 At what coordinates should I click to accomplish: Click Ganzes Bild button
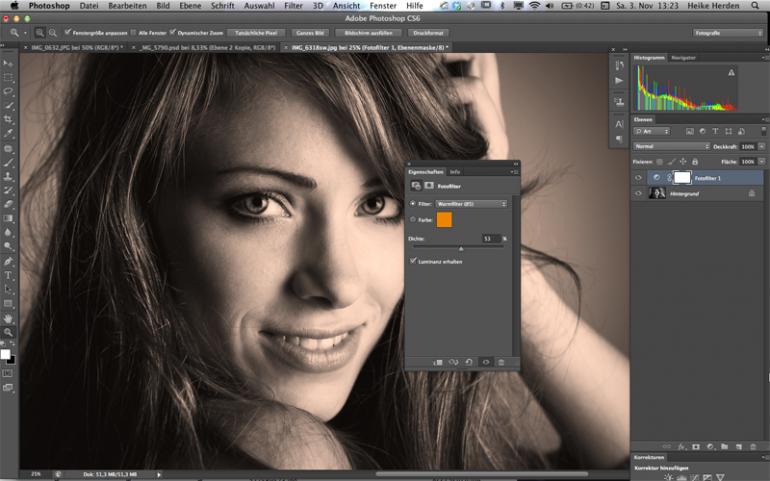310,33
